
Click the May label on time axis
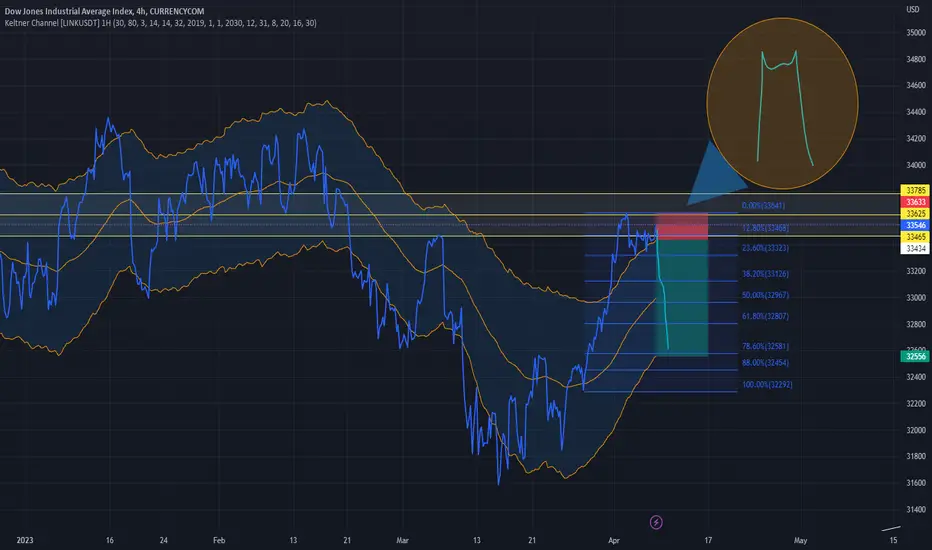pyautogui.click(x=801, y=540)
